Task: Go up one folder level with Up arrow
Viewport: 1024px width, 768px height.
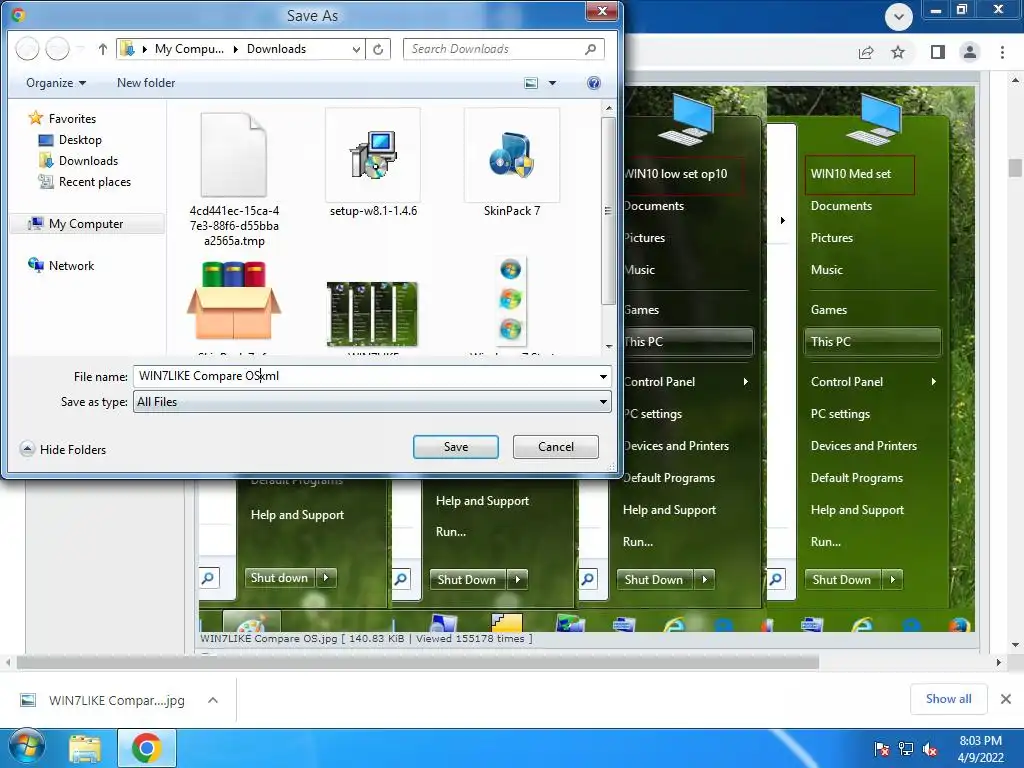Action: click(x=103, y=49)
